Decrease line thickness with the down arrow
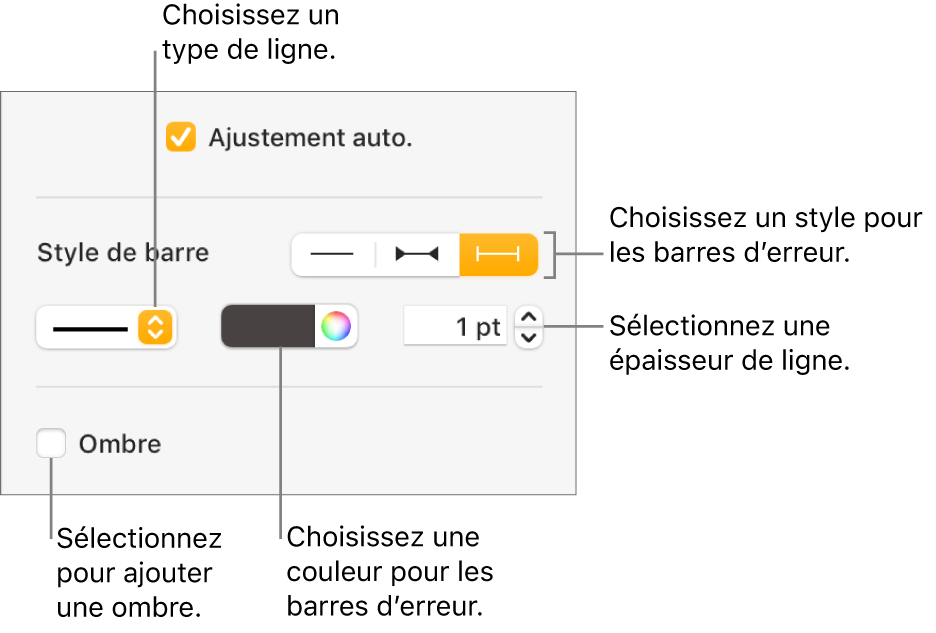936x633 pixels. pyautogui.click(x=530, y=338)
